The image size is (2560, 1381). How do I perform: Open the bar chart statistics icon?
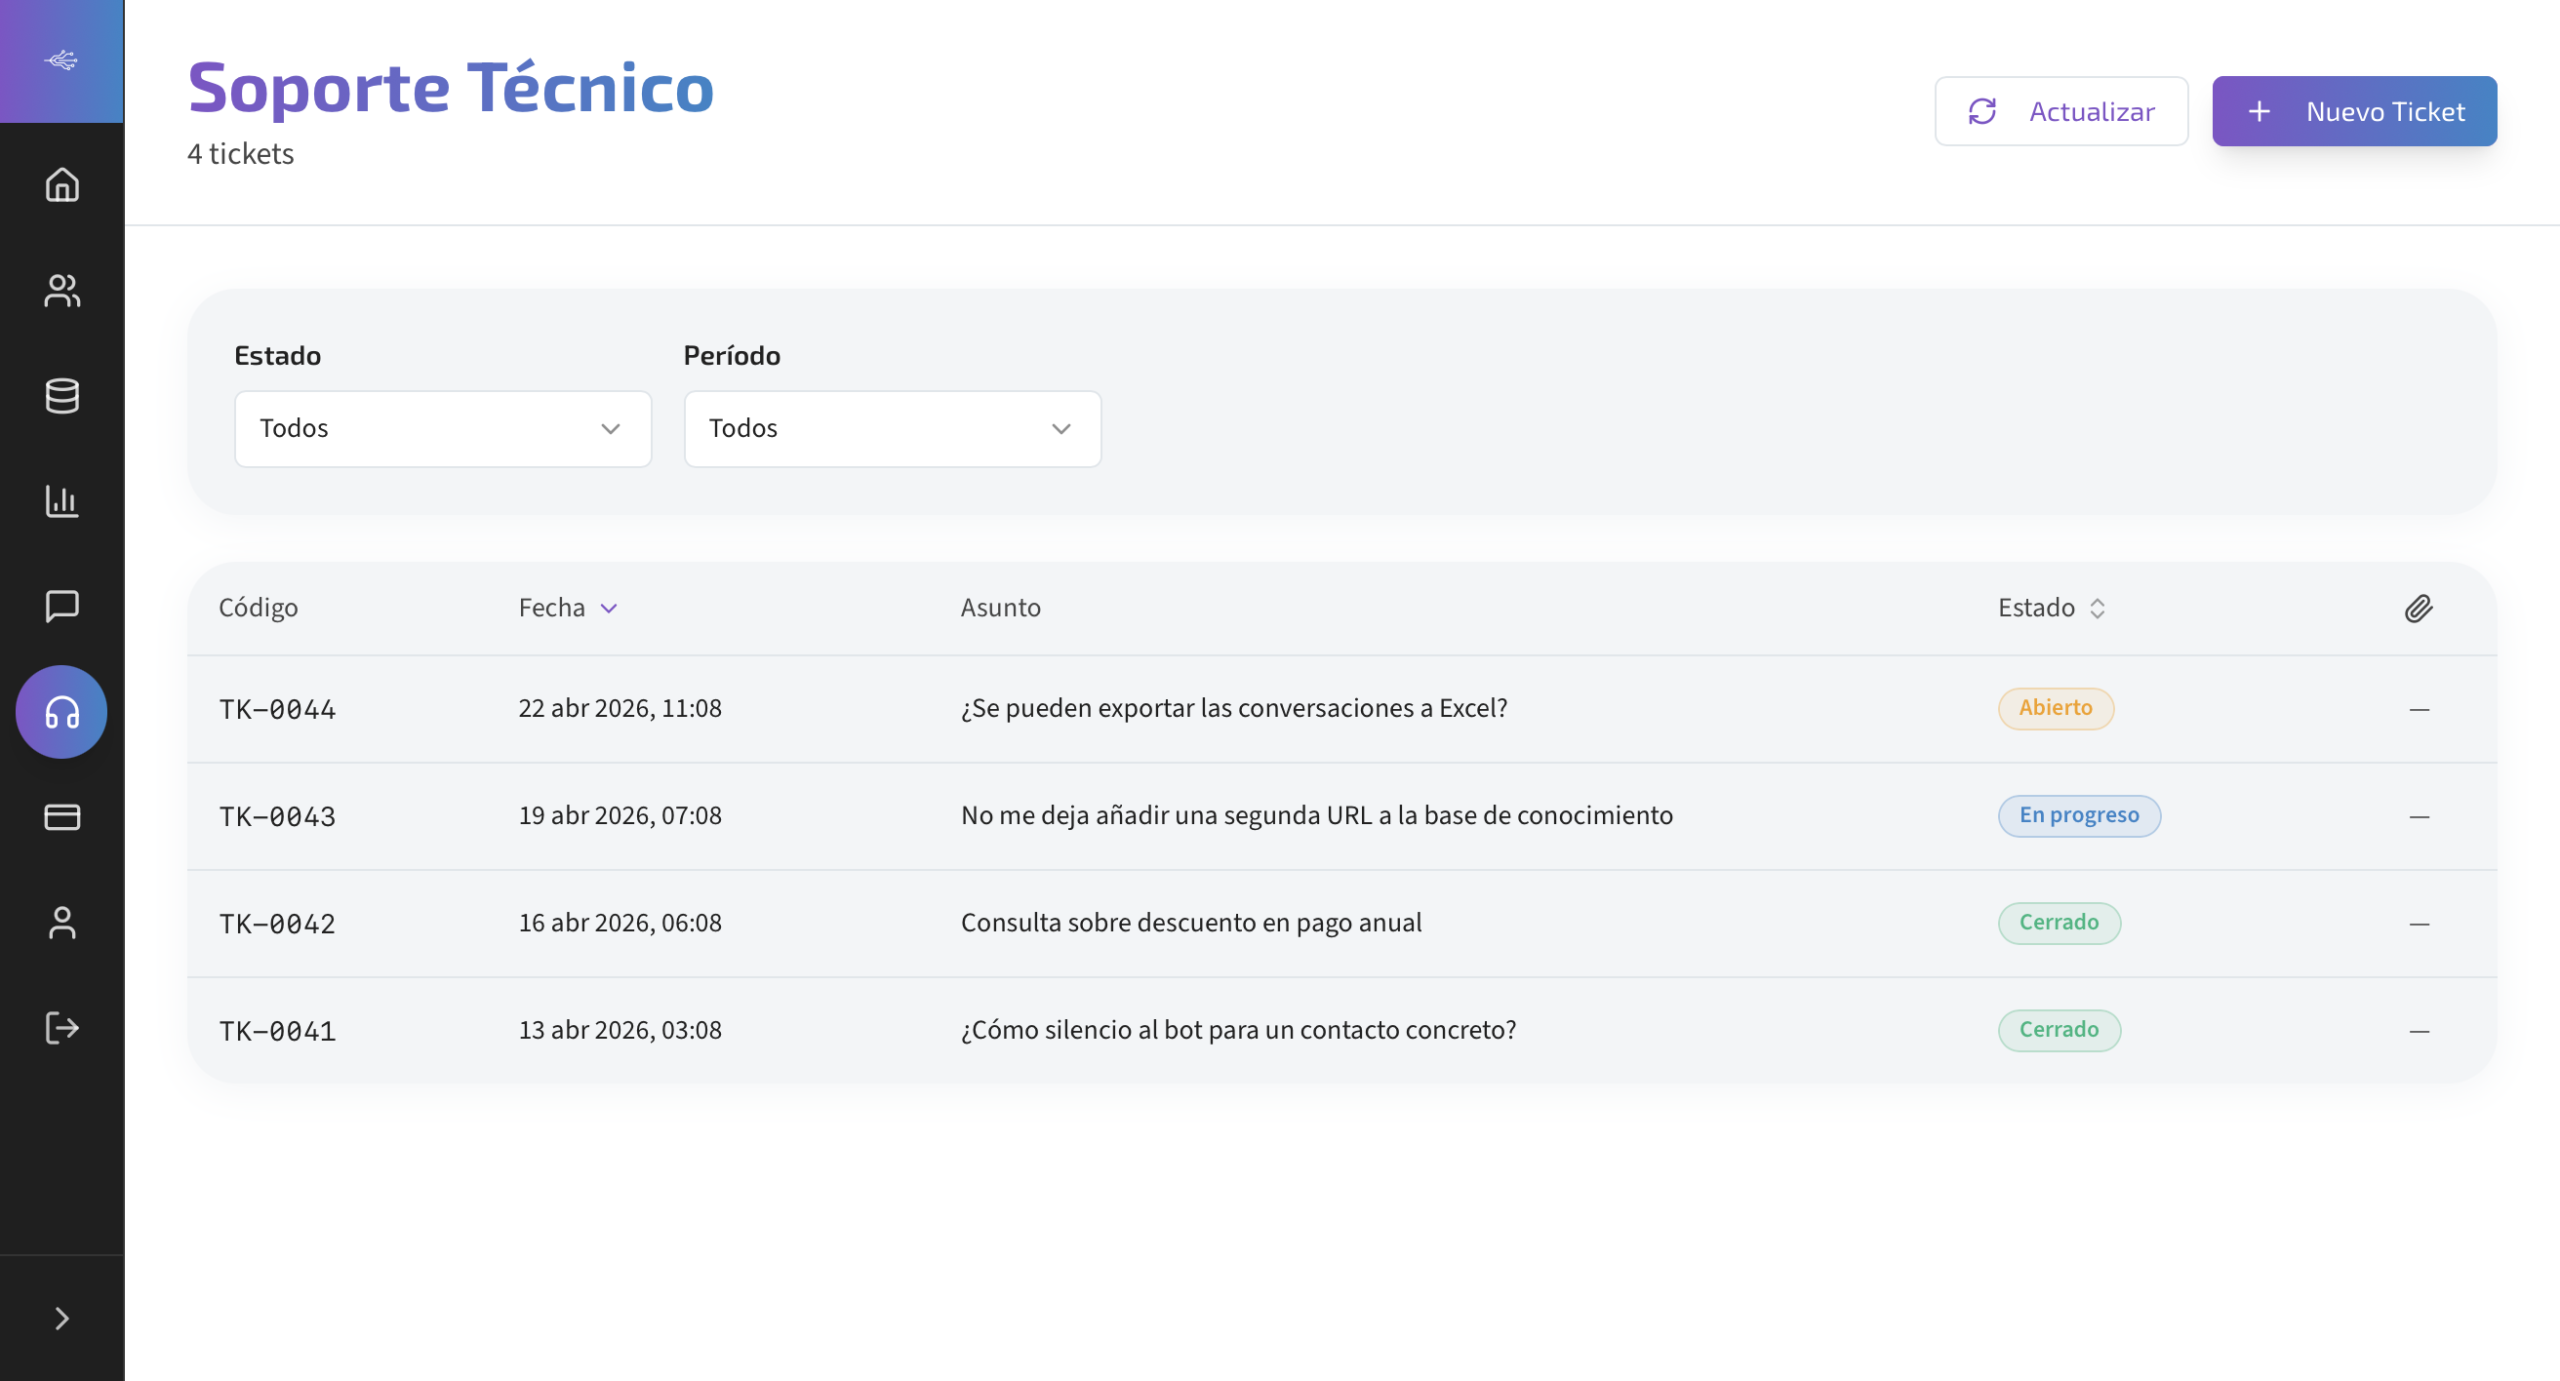[62, 501]
